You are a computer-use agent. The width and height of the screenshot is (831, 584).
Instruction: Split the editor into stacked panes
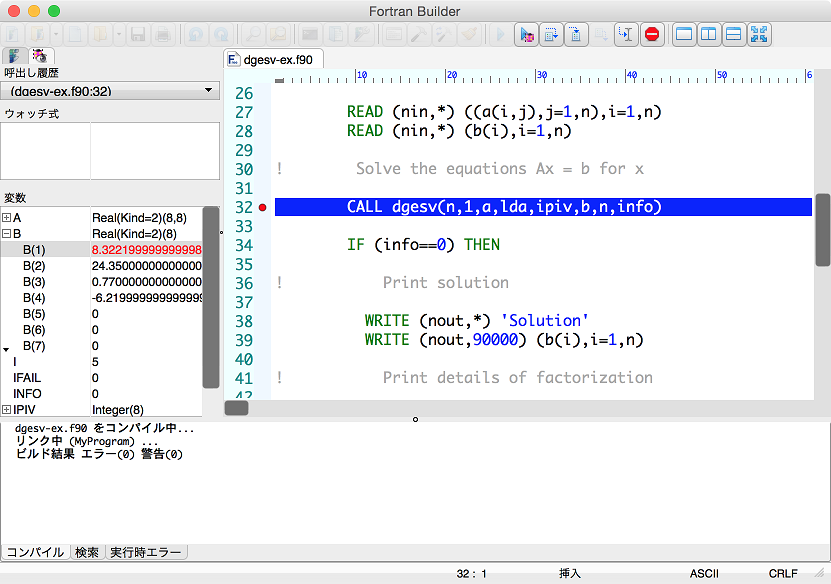733,35
